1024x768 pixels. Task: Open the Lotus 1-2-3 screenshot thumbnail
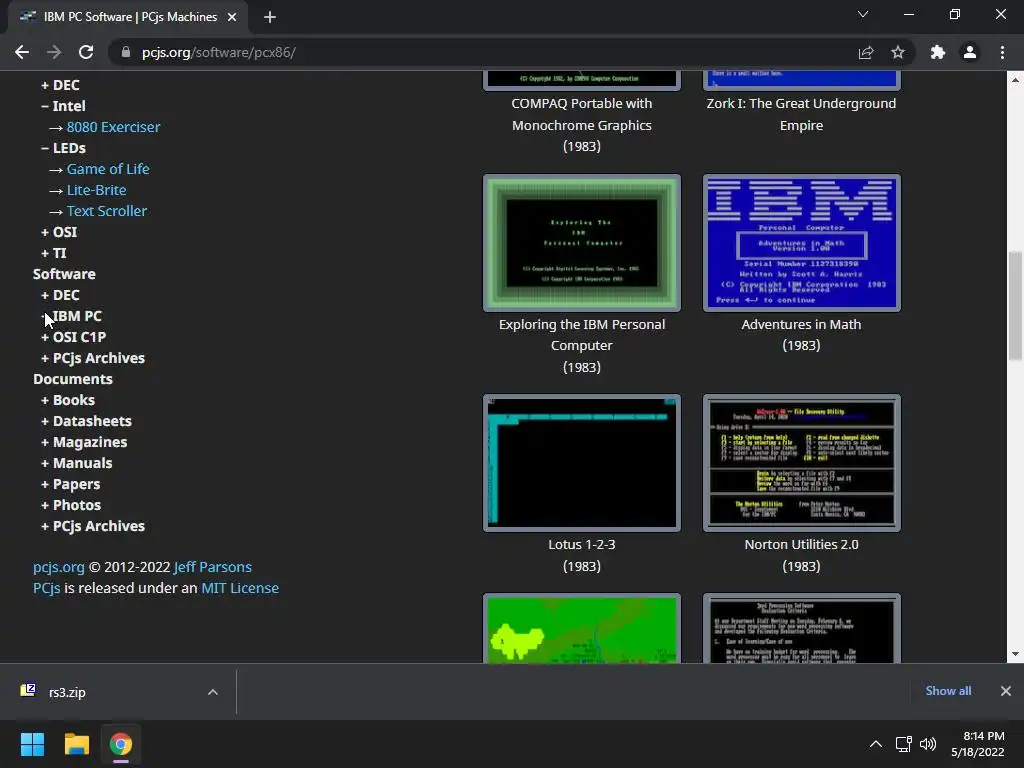pos(582,463)
